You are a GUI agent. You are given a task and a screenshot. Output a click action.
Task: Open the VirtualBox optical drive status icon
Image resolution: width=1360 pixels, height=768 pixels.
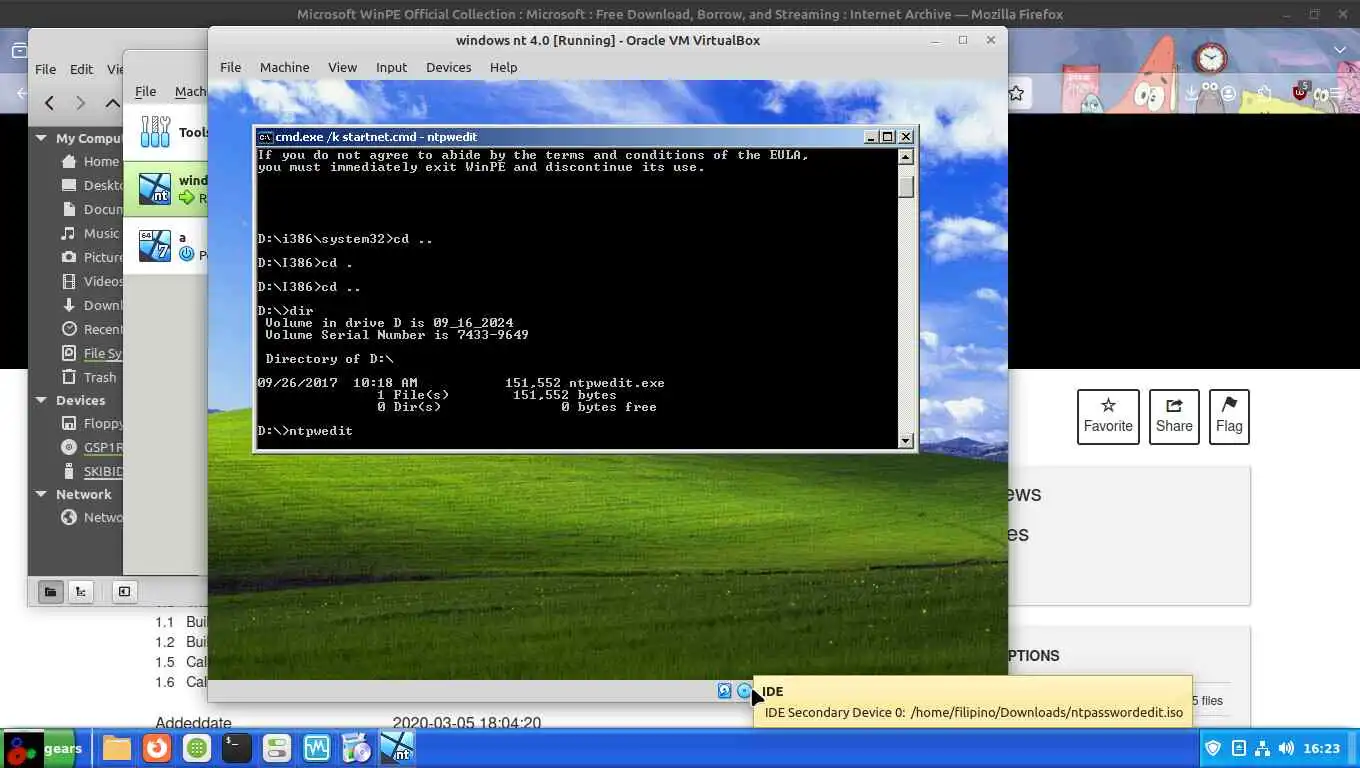click(744, 691)
